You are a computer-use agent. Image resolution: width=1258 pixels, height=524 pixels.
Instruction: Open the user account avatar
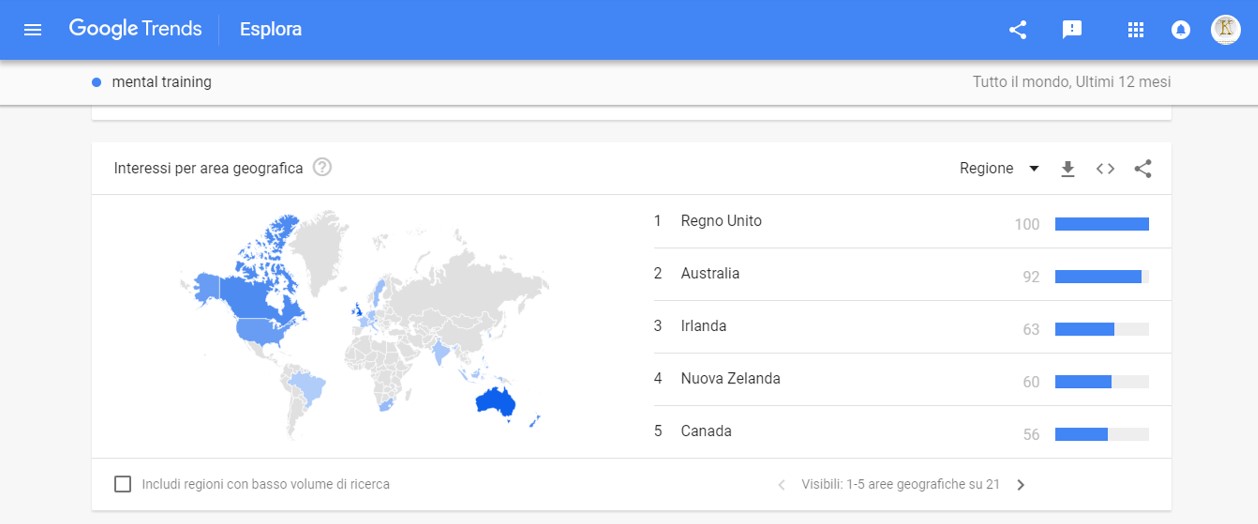(x=1225, y=29)
